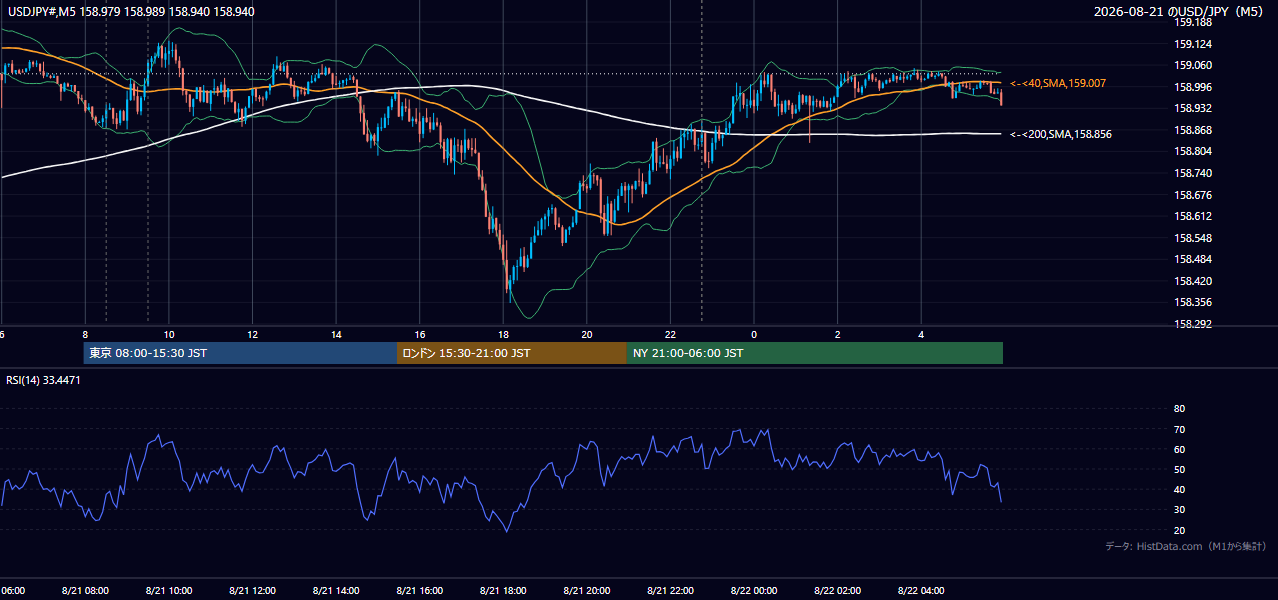
Task: Click hour label 14 under price chart
Action: [x=336, y=335]
